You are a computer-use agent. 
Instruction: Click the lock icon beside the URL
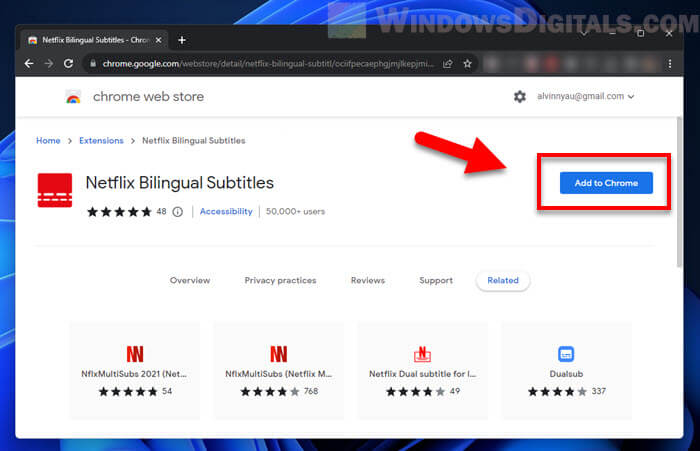tap(93, 64)
